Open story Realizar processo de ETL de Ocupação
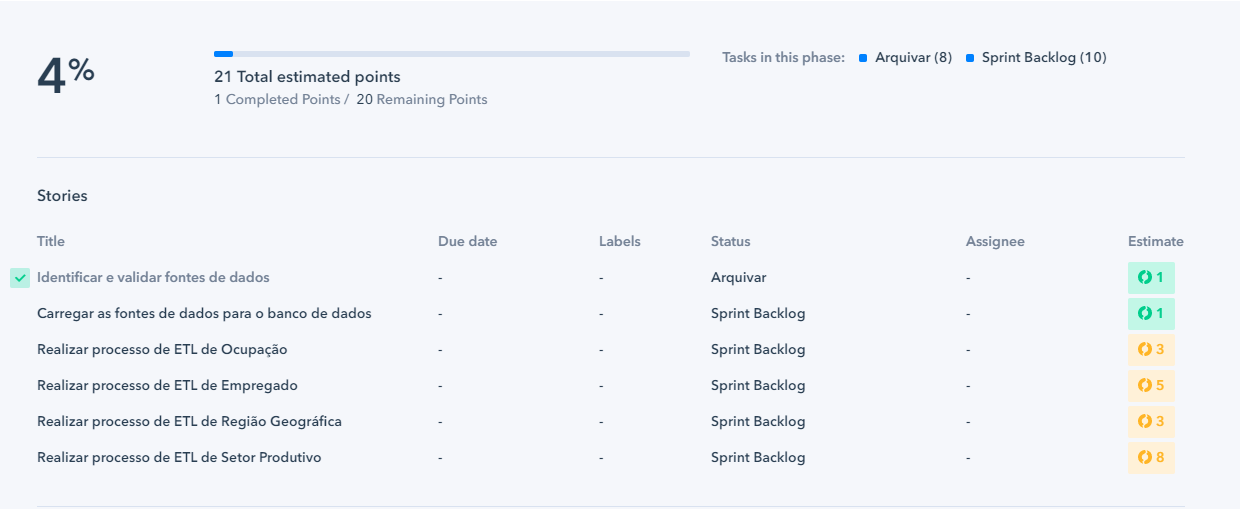Viewport: 1240px width, 509px height. 162,349
